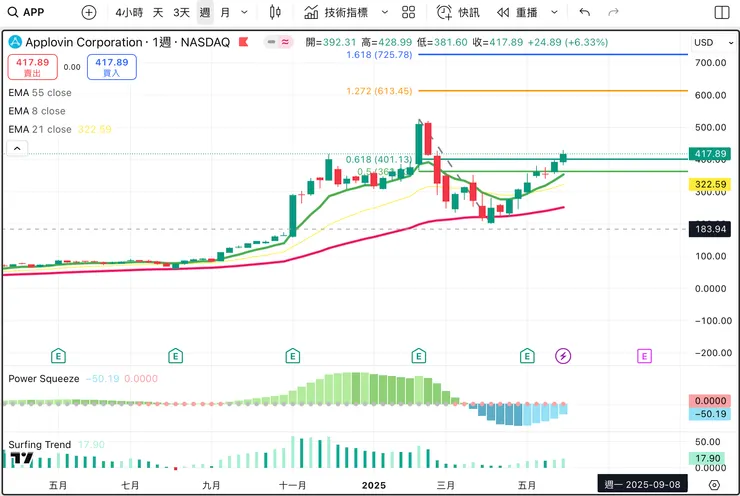Screen dimensions: 740x496
Task: Select the 3天 timeframe
Action: (181, 12)
